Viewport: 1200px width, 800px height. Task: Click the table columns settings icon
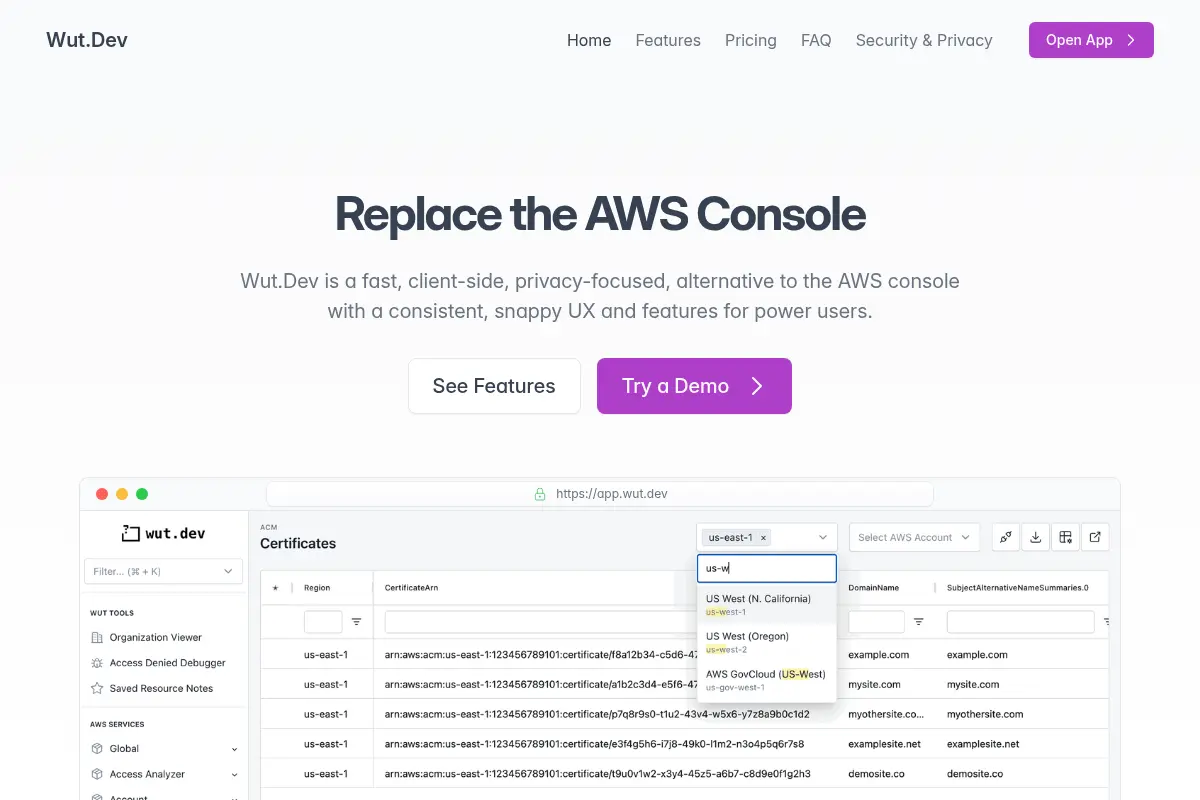pyautogui.click(x=1066, y=537)
